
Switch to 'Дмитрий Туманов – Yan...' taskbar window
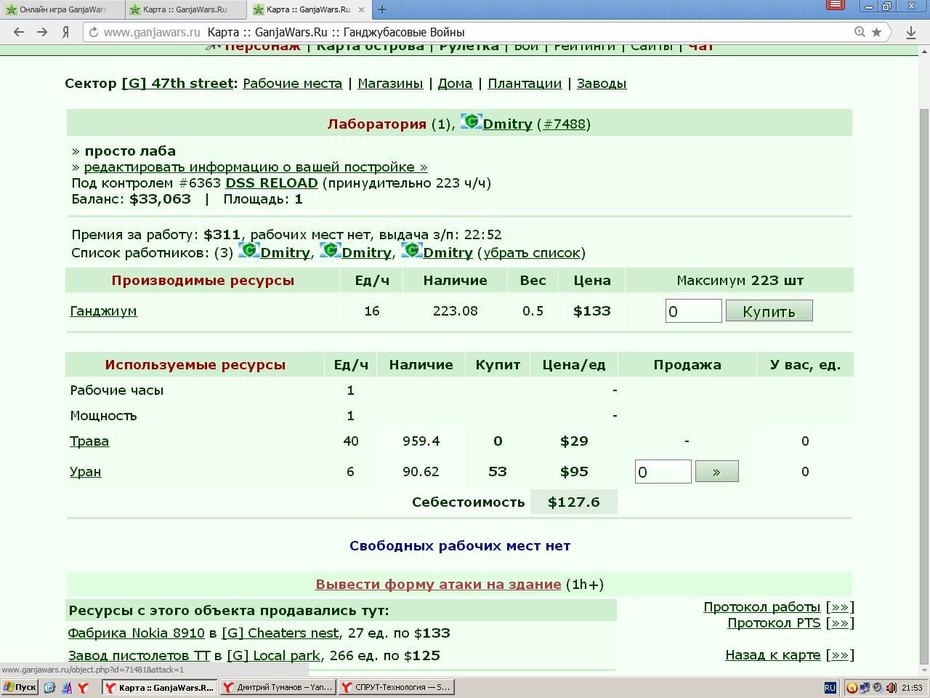click(278, 687)
